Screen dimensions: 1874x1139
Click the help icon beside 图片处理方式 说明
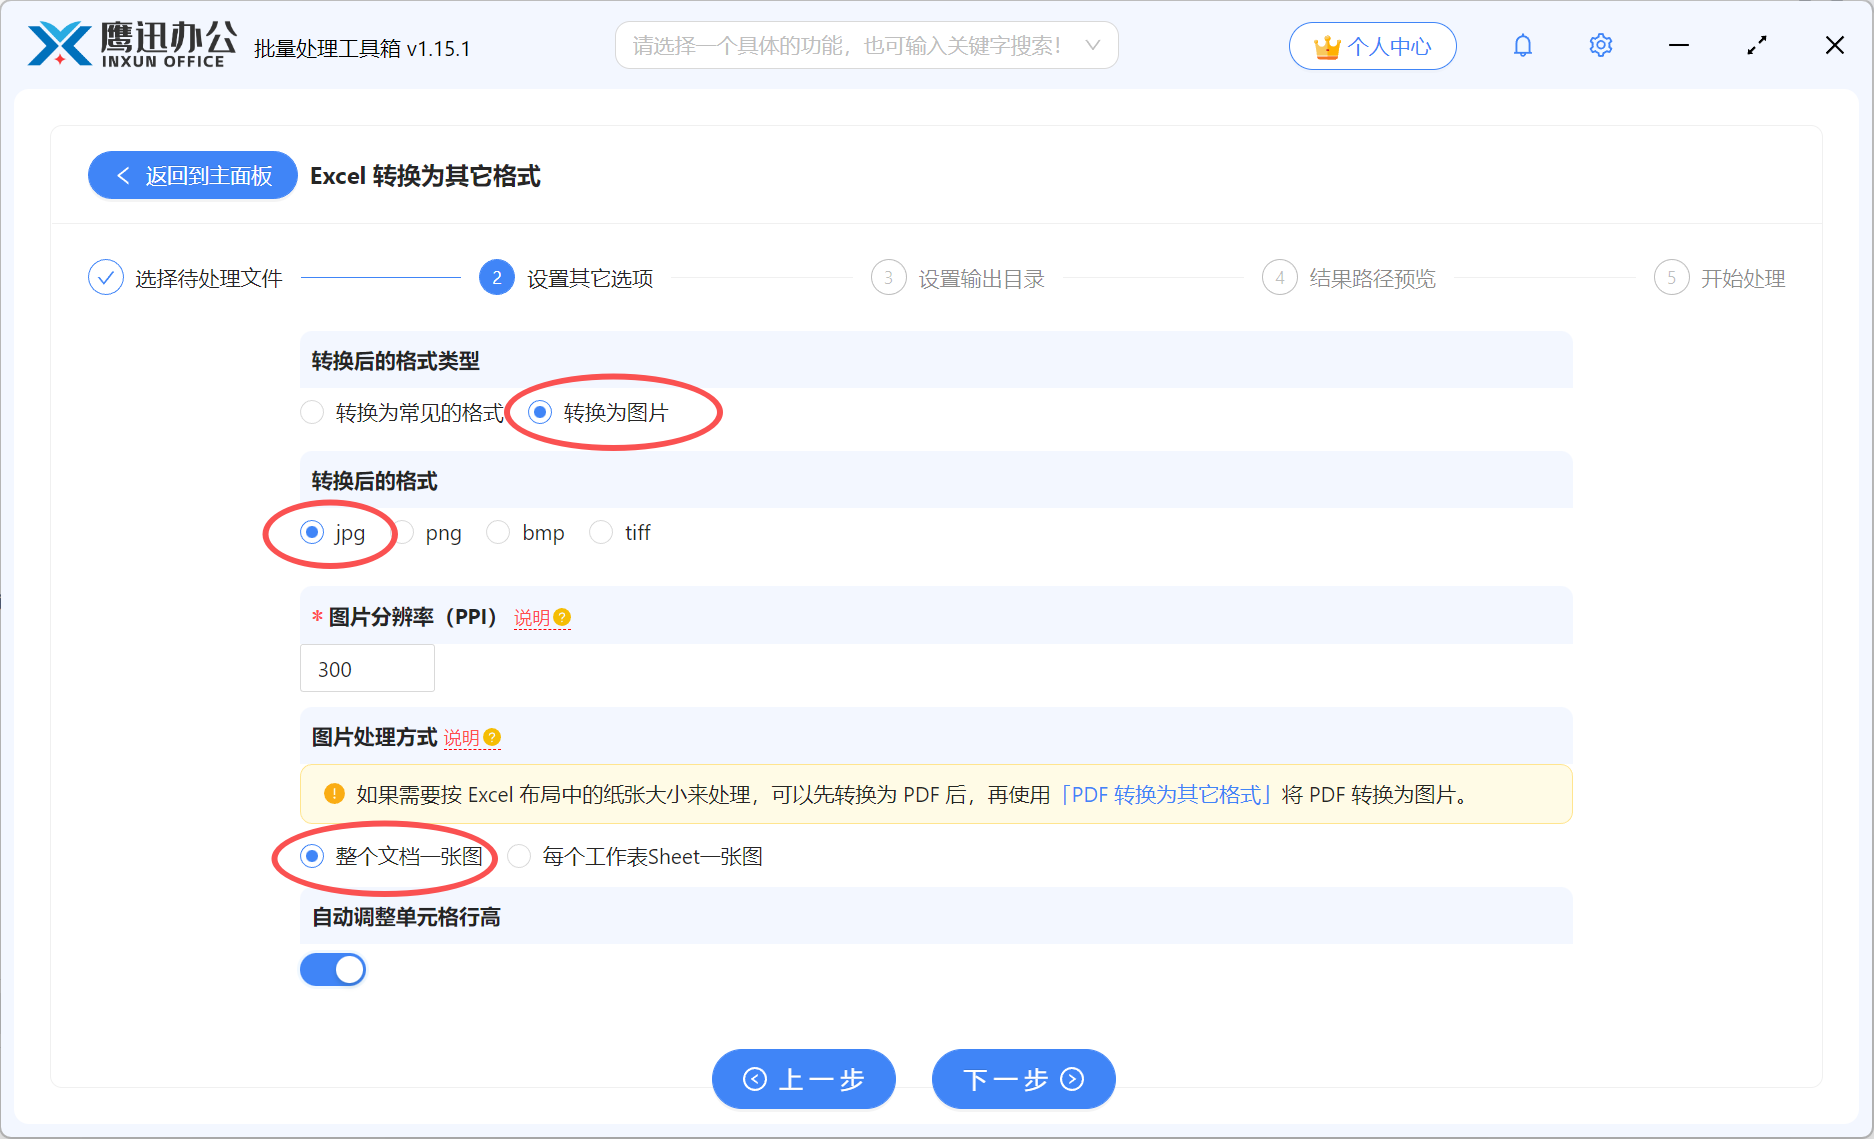pyautogui.click(x=492, y=737)
